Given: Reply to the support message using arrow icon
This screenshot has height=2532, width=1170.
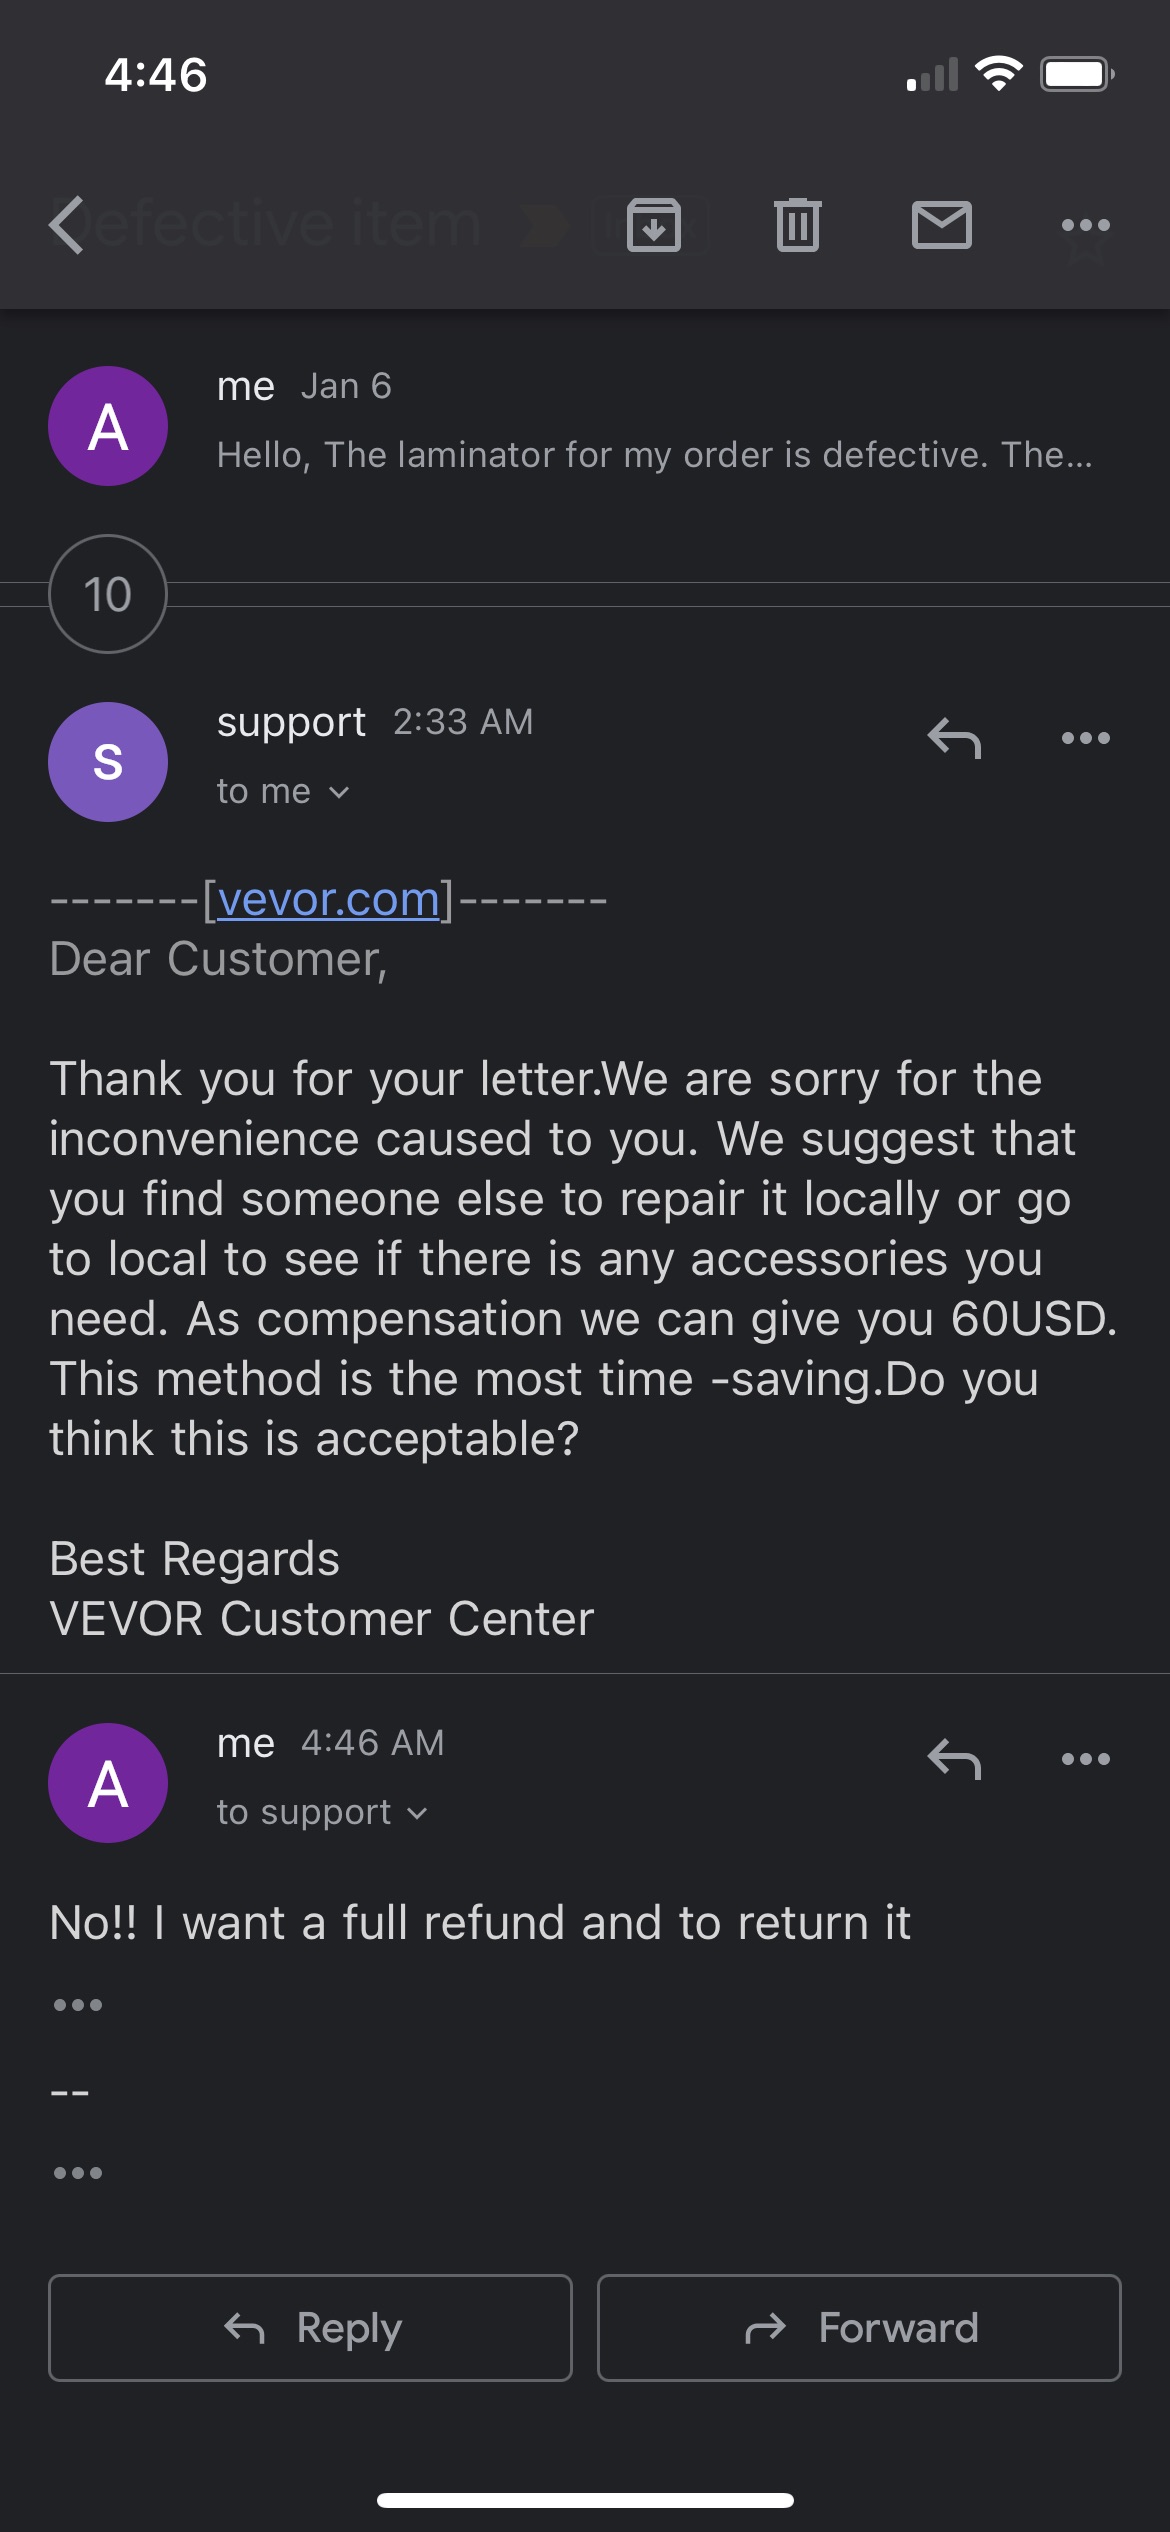Looking at the screenshot, I should tap(955, 739).
